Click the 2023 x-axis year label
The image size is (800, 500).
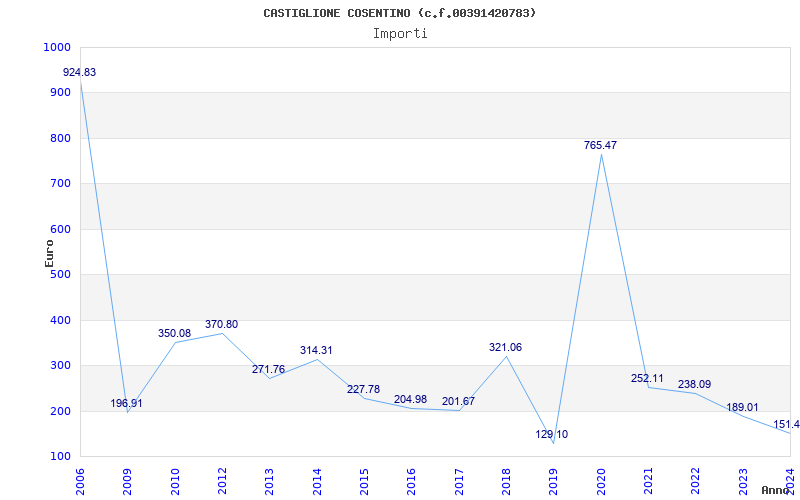pos(743,482)
